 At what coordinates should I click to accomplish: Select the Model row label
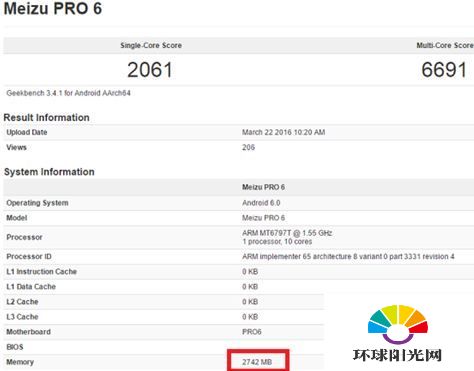[17, 218]
